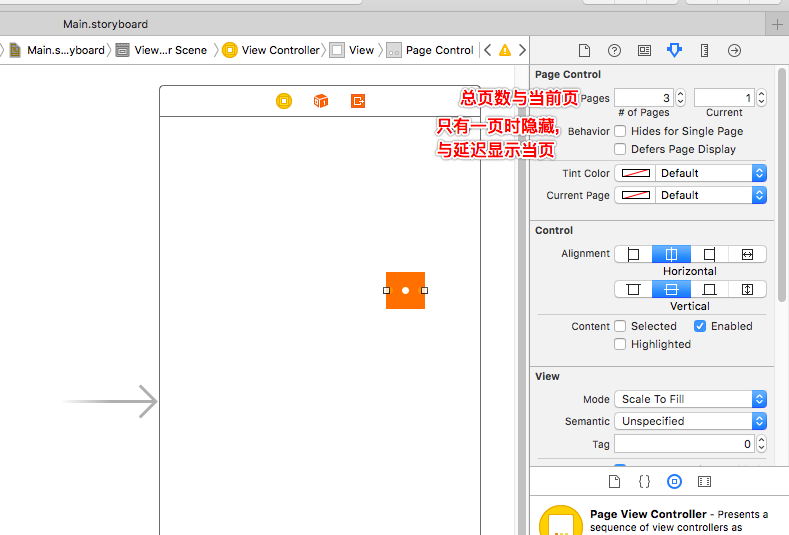The image size is (789, 535).
Task: Click the Tag input field
Action: pyautogui.click(x=685, y=444)
